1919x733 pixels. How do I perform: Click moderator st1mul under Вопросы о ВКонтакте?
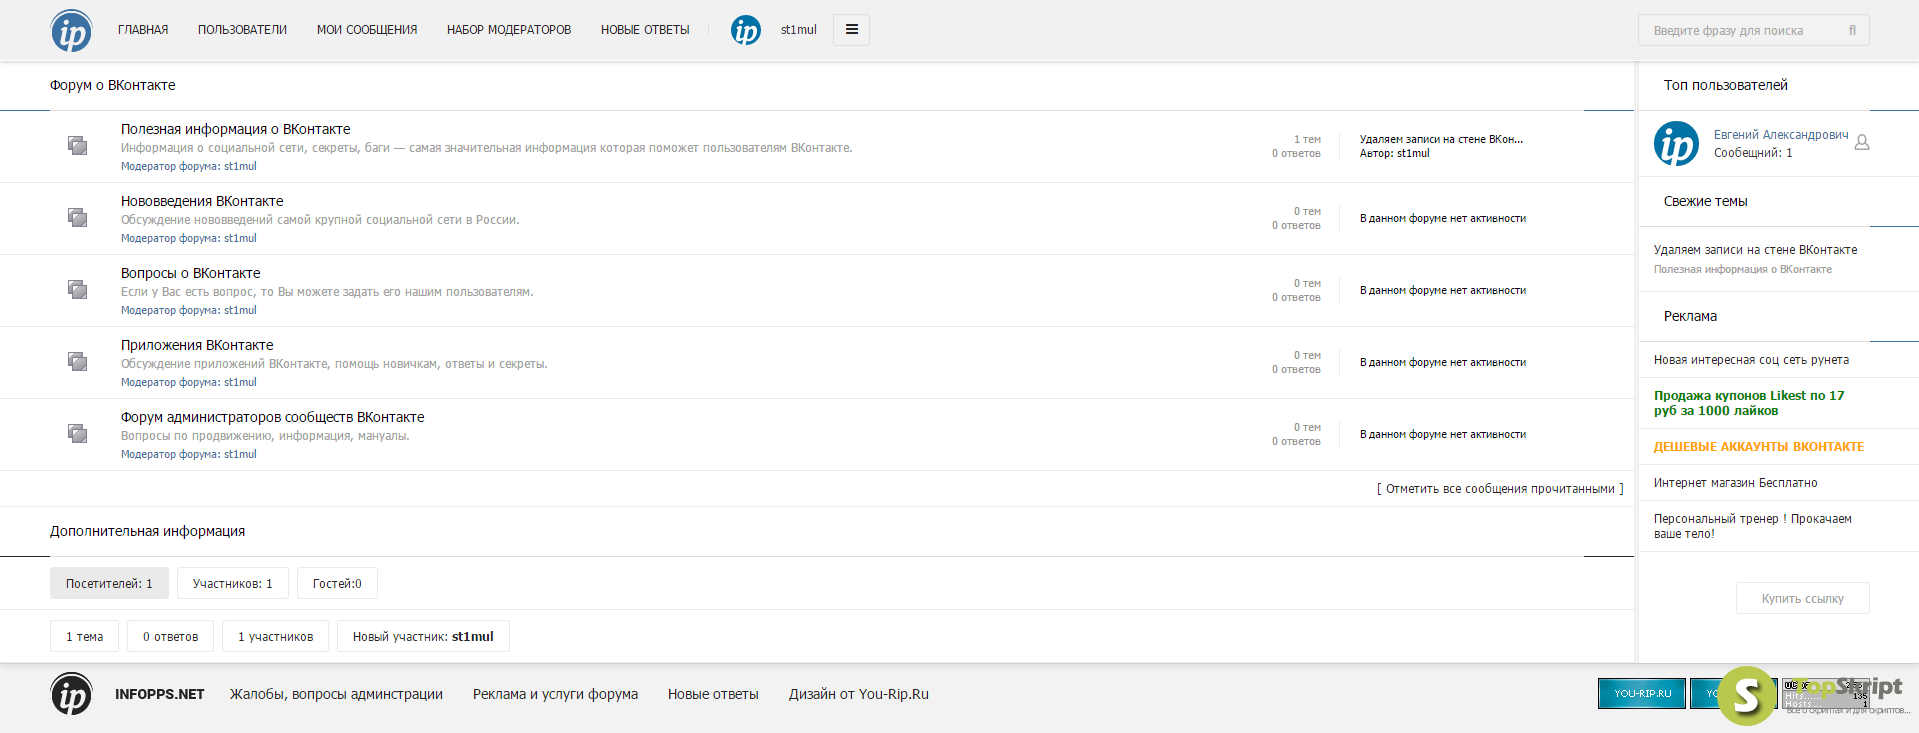click(240, 311)
